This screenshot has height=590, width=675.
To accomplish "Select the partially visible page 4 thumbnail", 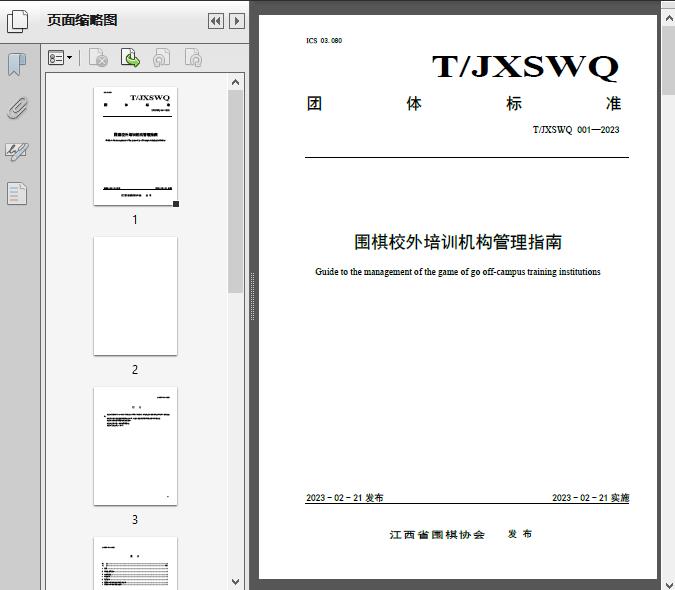I will [x=135, y=563].
